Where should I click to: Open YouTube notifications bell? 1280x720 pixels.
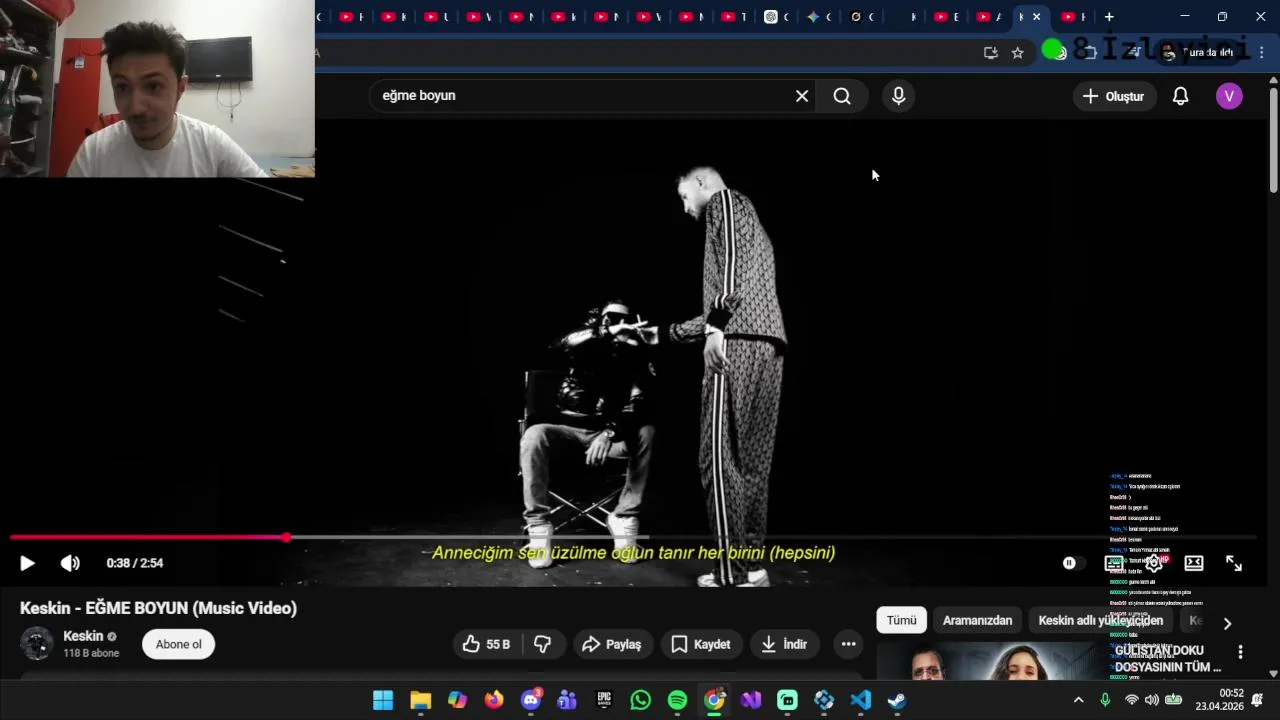[1181, 96]
